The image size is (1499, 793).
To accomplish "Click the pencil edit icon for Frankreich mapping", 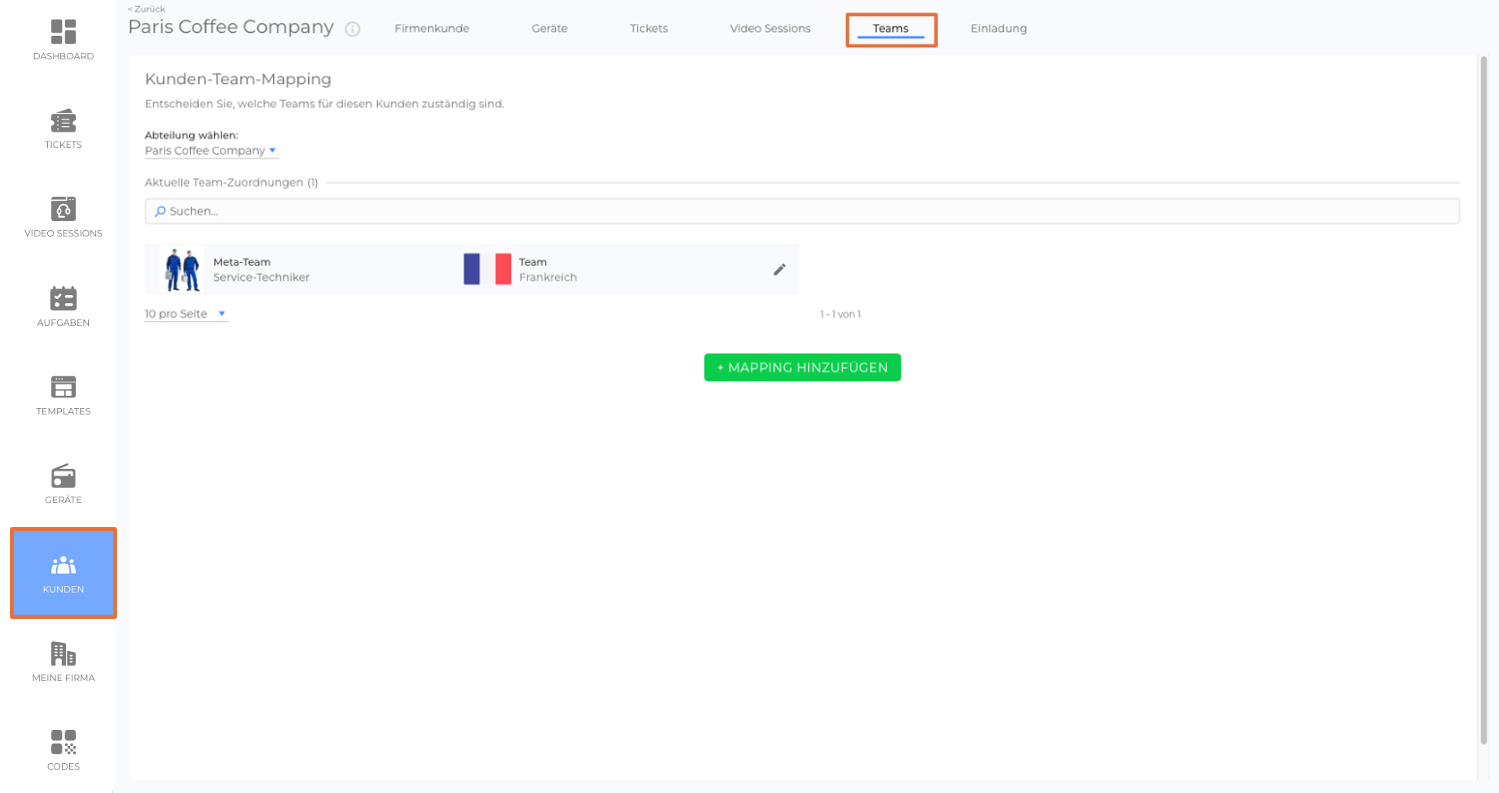I will pos(780,269).
